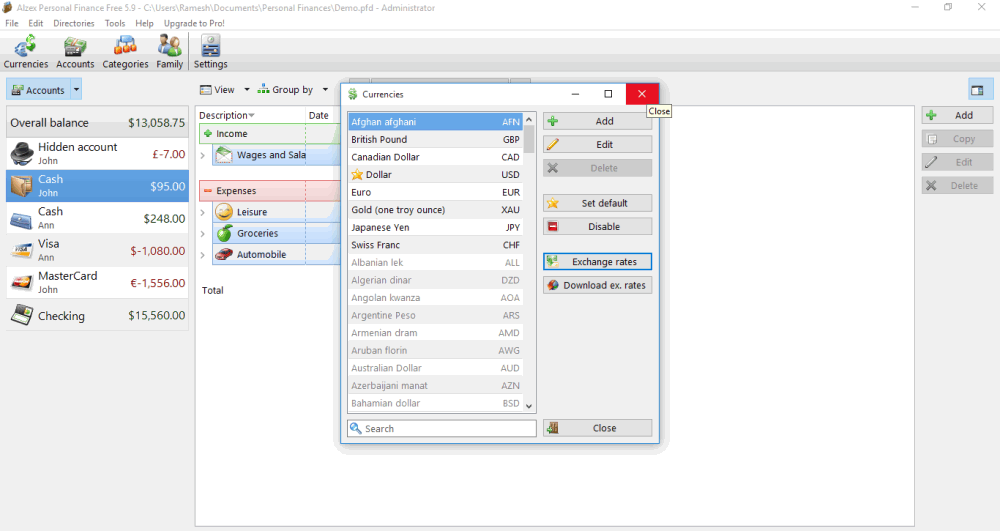Screen dimensions: 1000x531
Task: Click Add button in main window
Action: [957, 115]
